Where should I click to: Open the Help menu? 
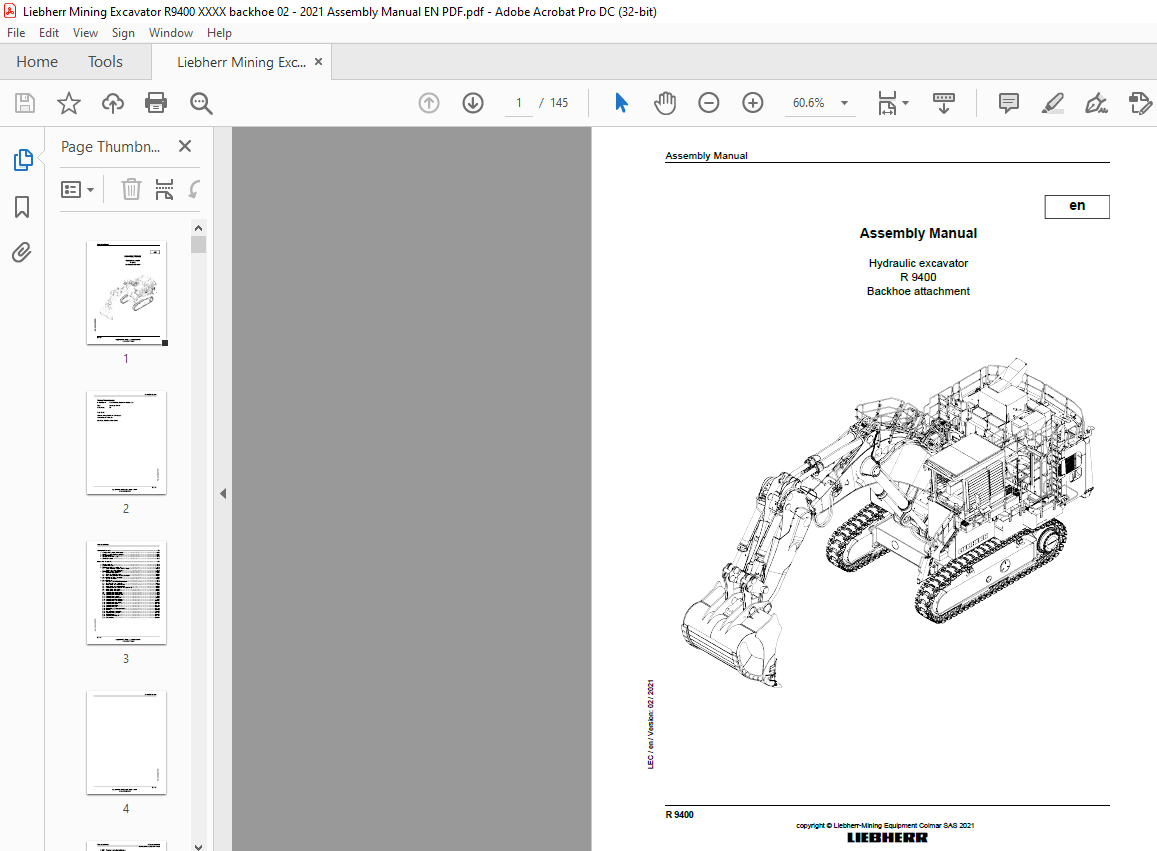(x=219, y=32)
